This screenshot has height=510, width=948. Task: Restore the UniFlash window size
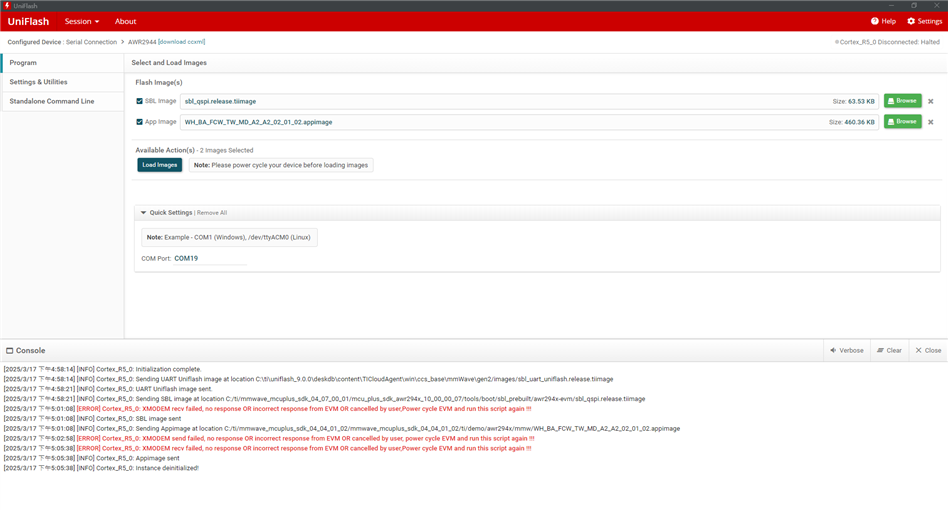pos(914,5)
